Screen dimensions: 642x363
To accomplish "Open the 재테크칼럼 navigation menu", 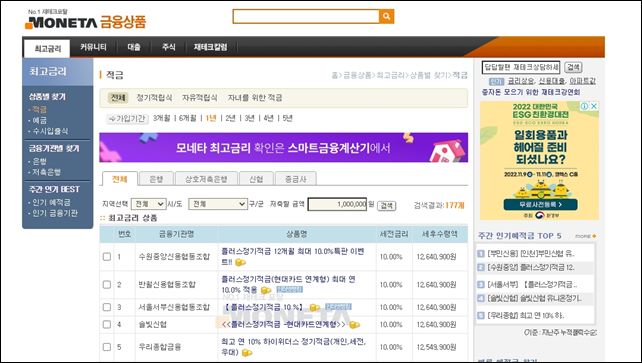I will pos(210,47).
